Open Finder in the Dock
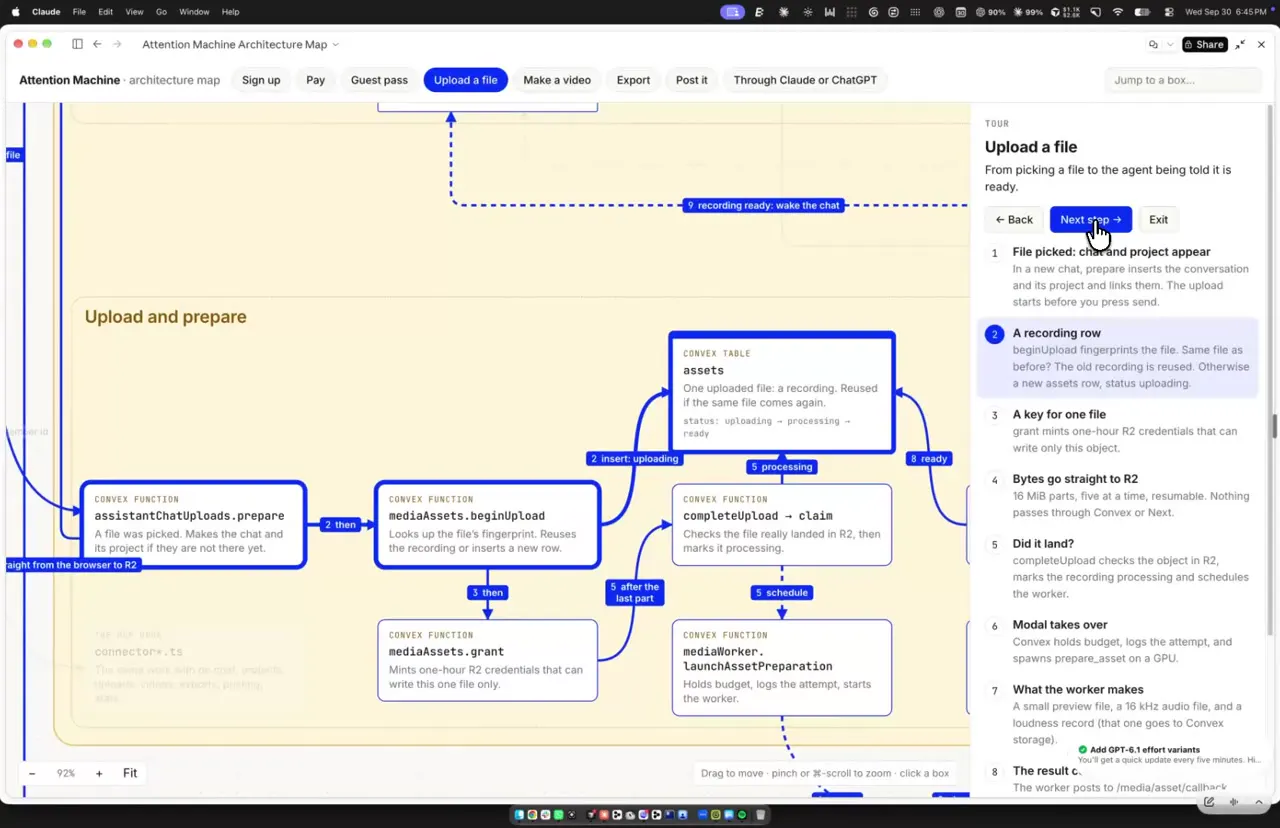Screen dimensions: 1280x828 519,815
